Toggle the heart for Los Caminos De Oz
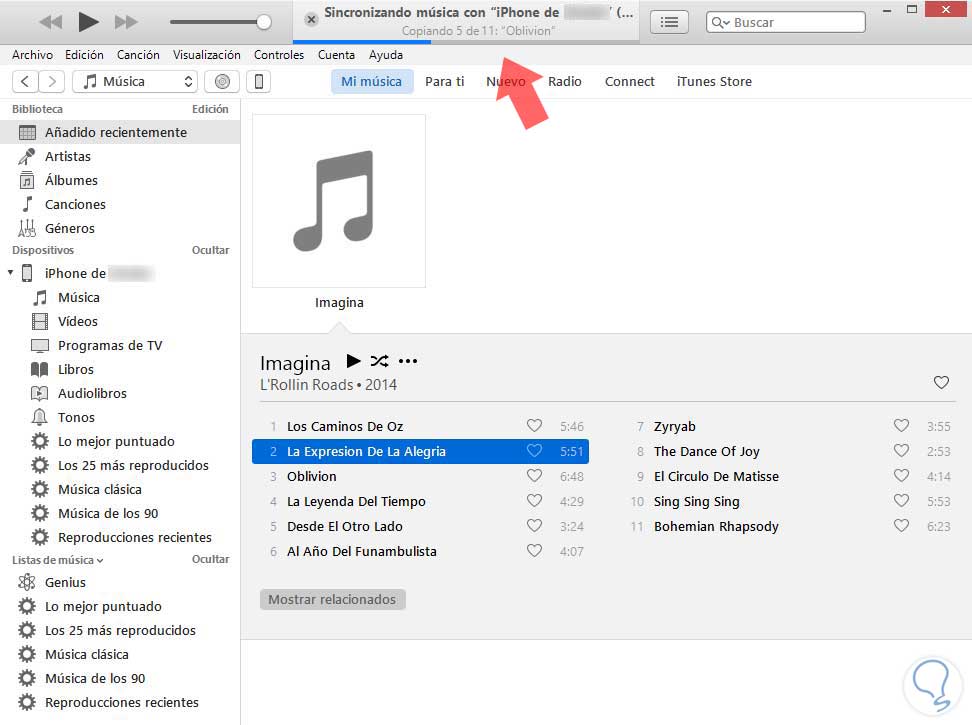 (x=534, y=425)
